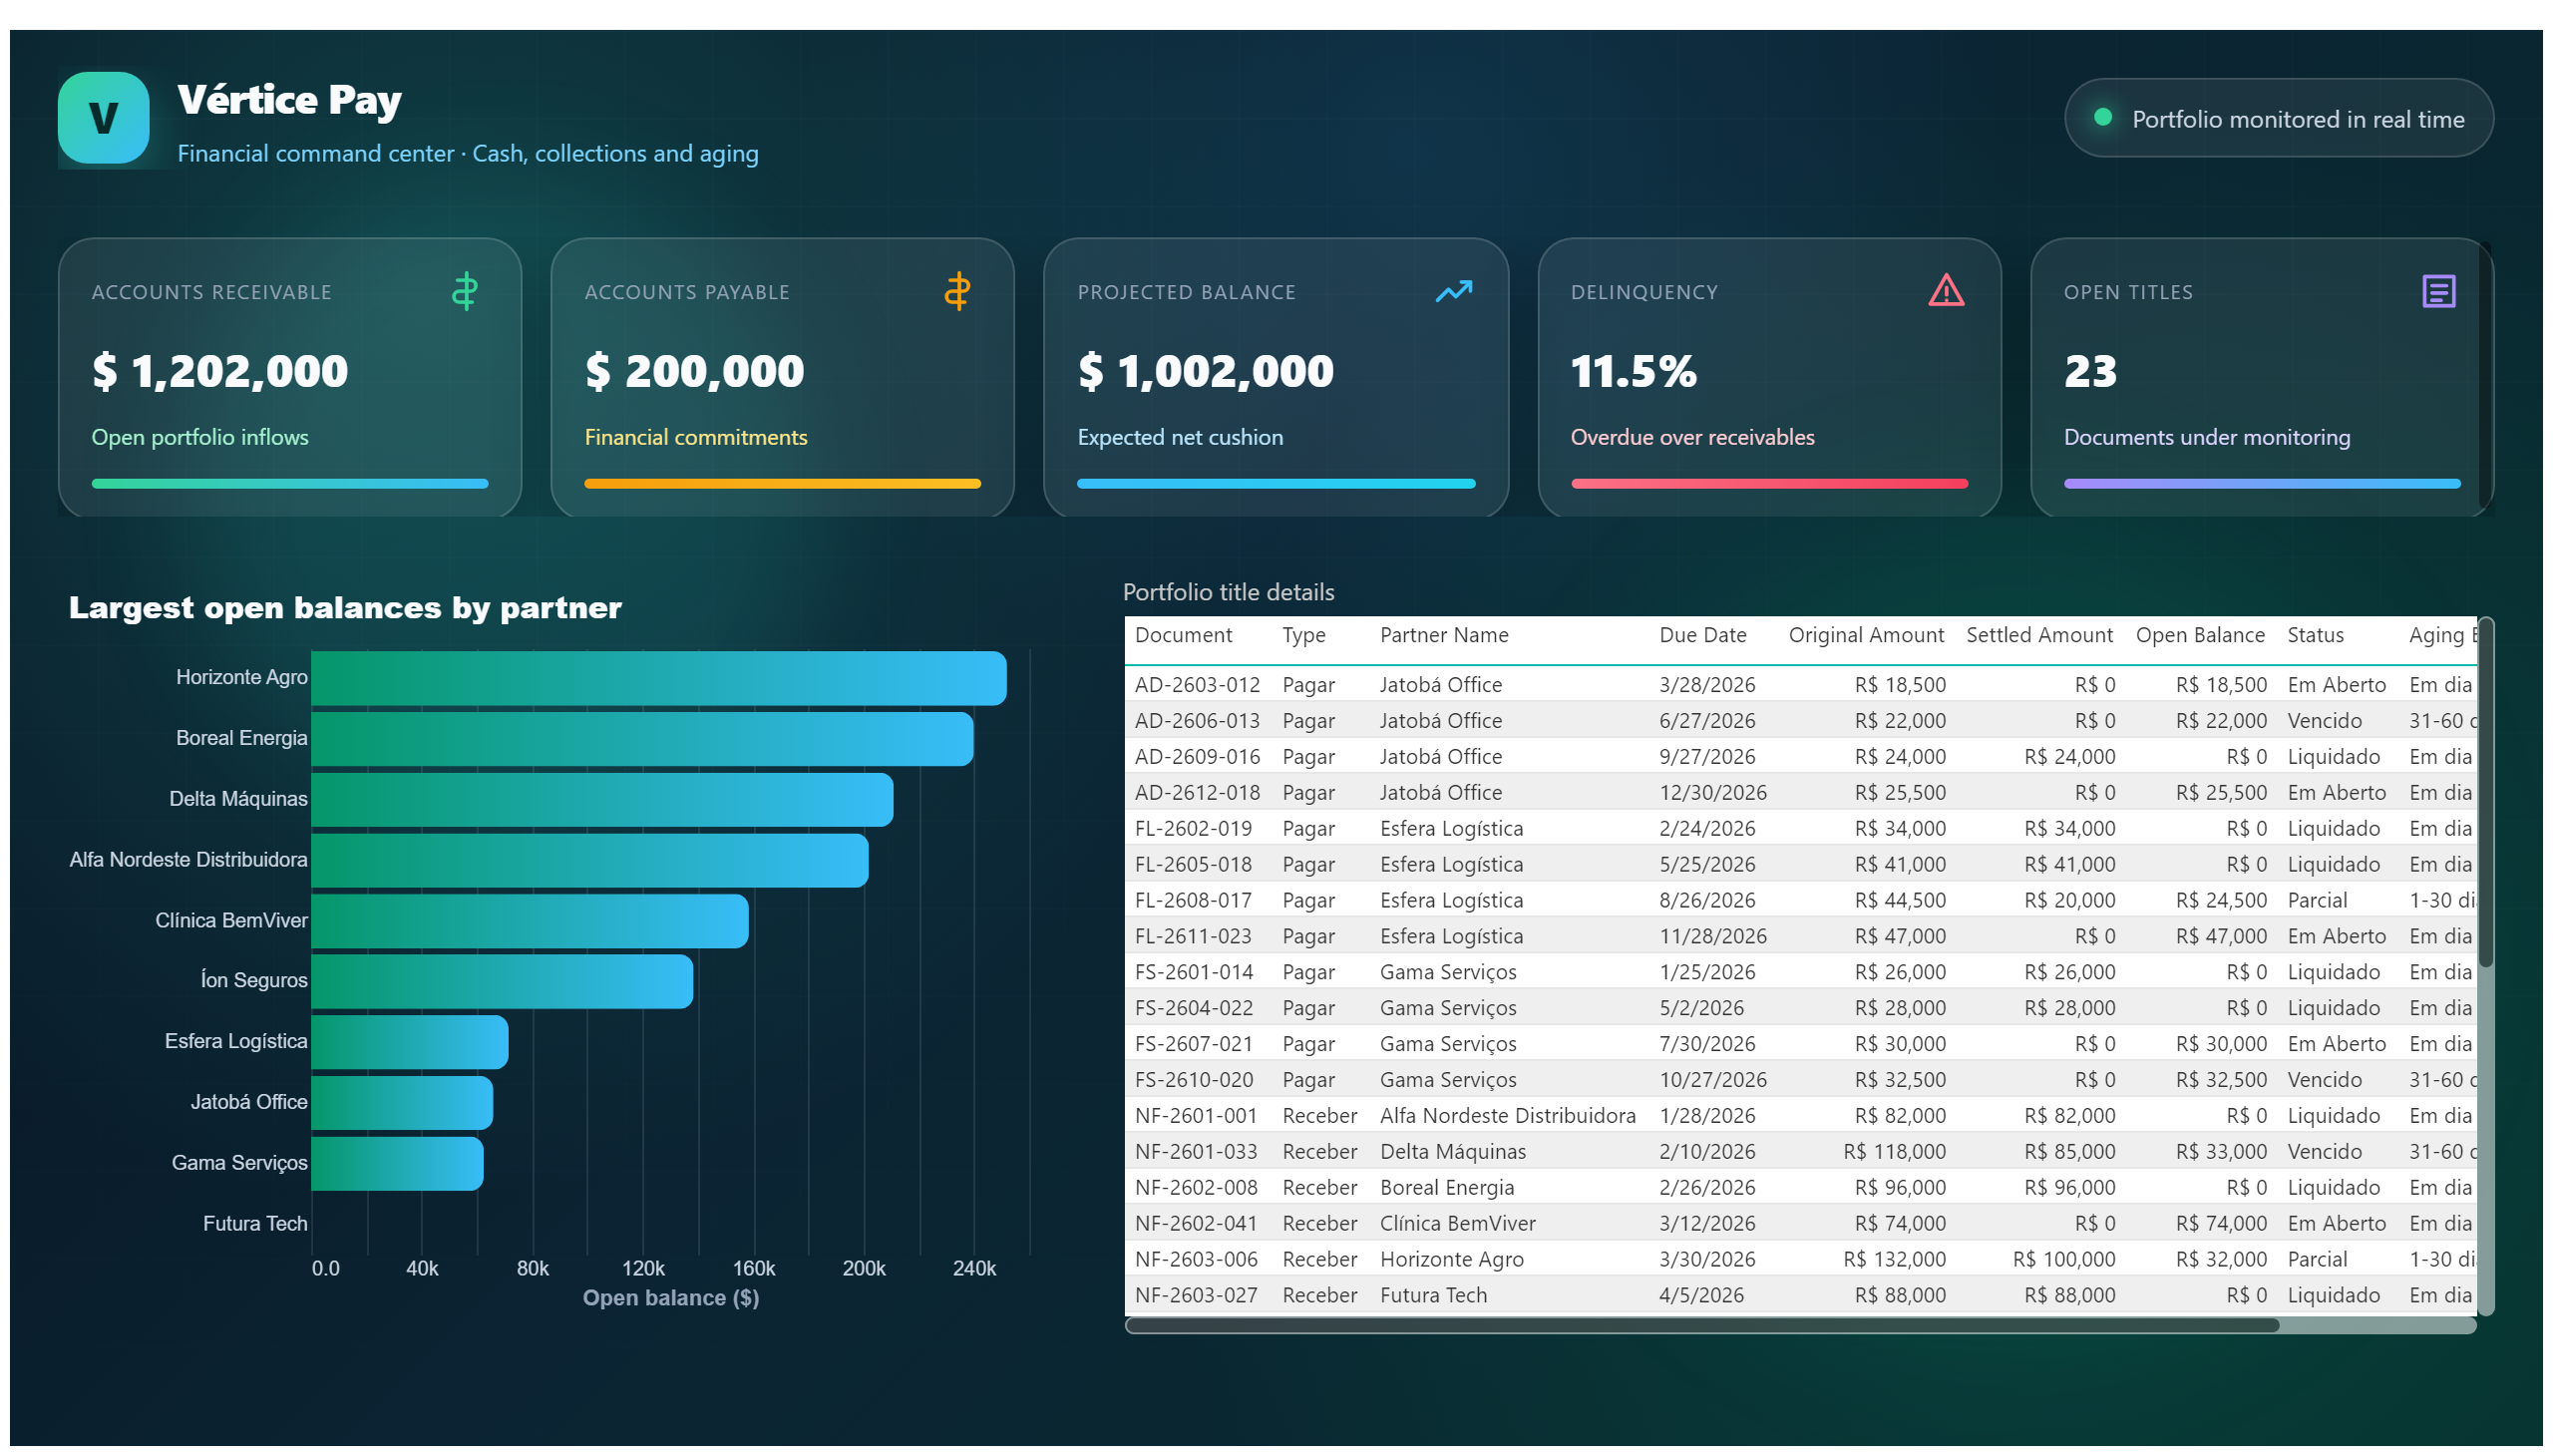Screen dimensions: 2553x1456
Task: Sort table by Due Date column header
Action: (x=1702, y=635)
